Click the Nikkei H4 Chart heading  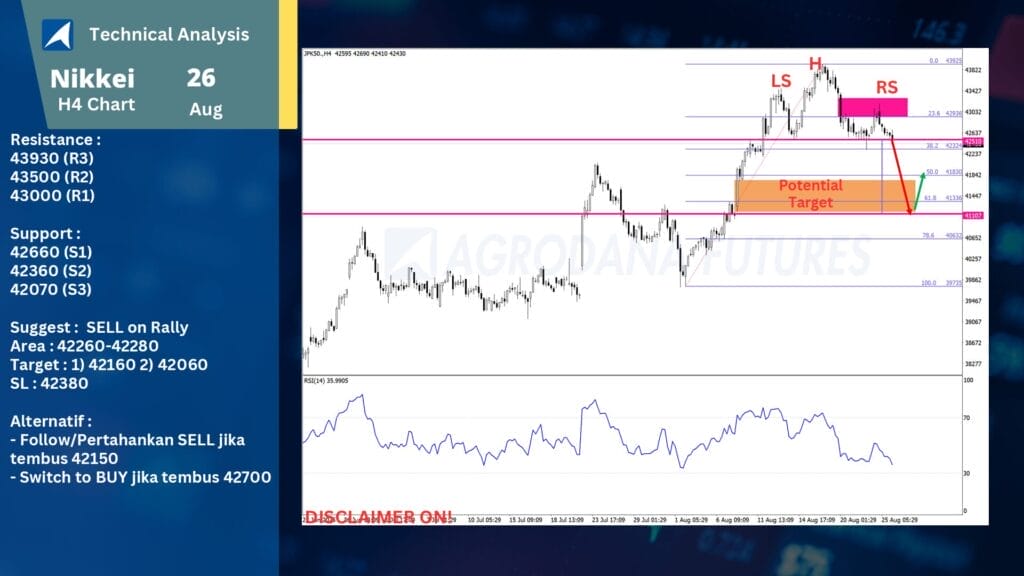tap(93, 90)
